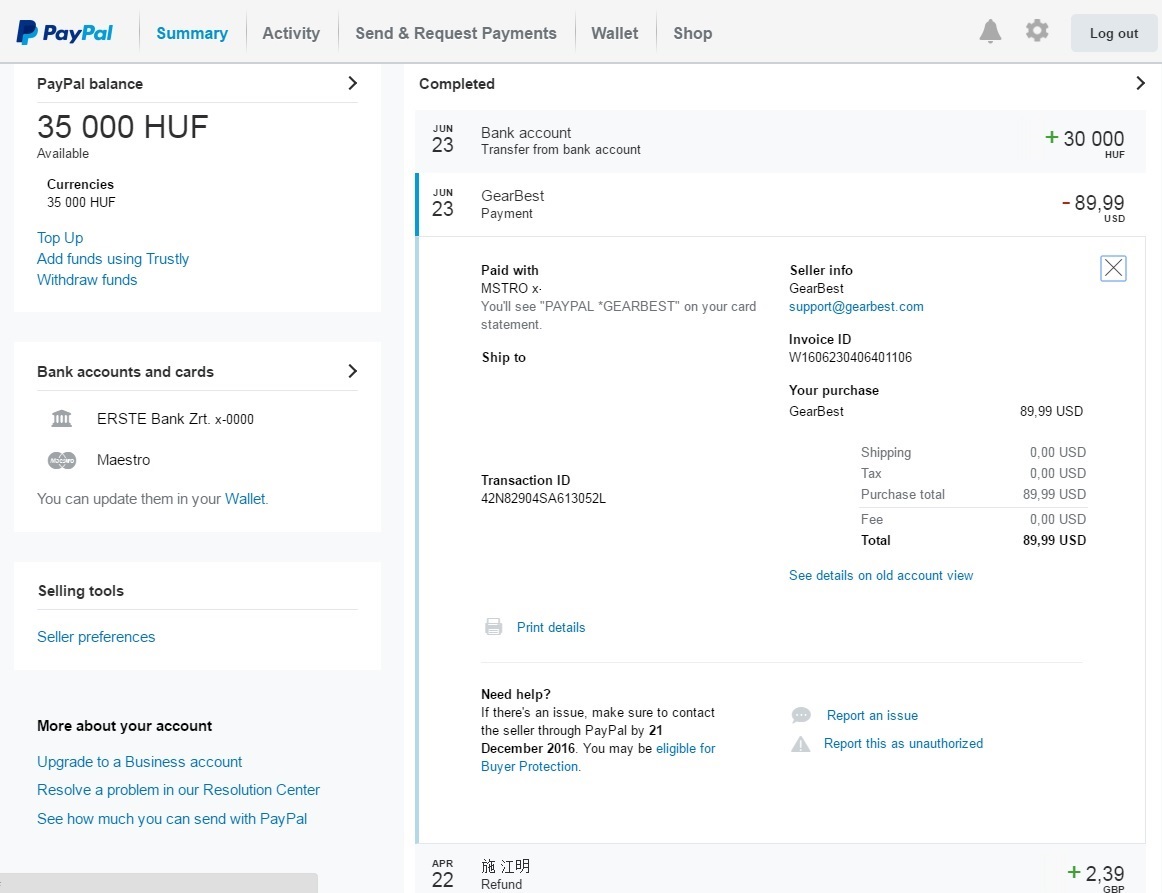This screenshot has height=893, width=1162.
Task: Open the Shop tab
Action: click(693, 33)
